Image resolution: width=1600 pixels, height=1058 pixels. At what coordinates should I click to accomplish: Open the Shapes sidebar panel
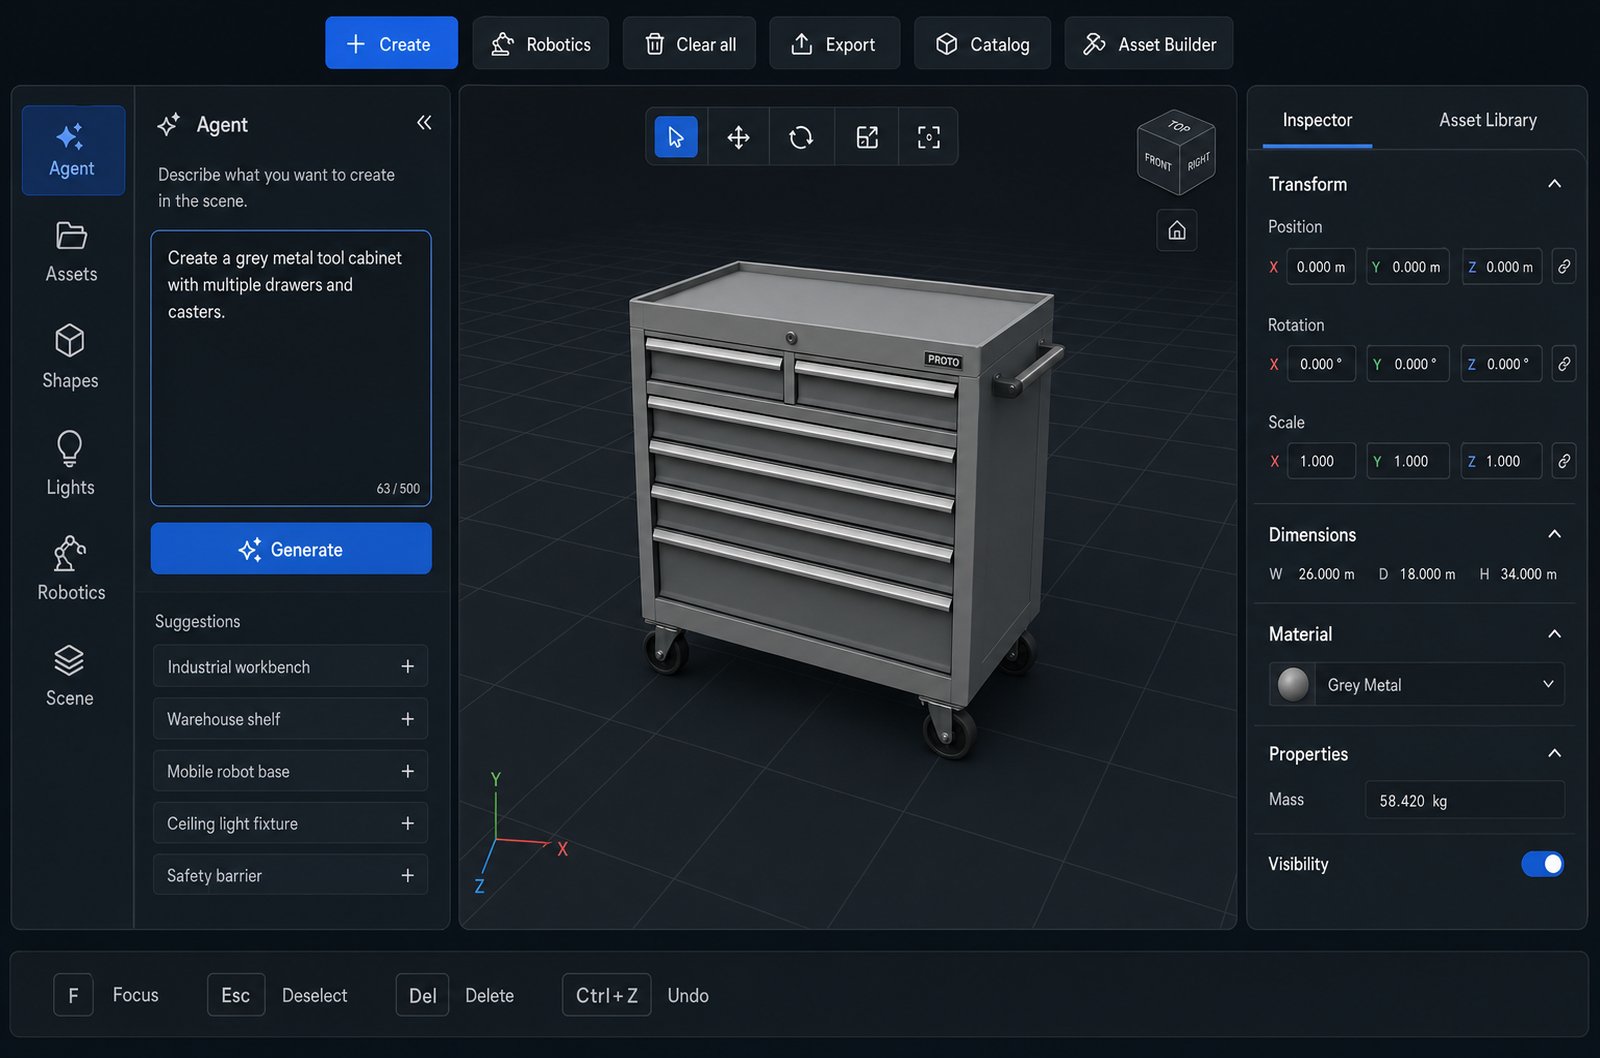coord(71,357)
